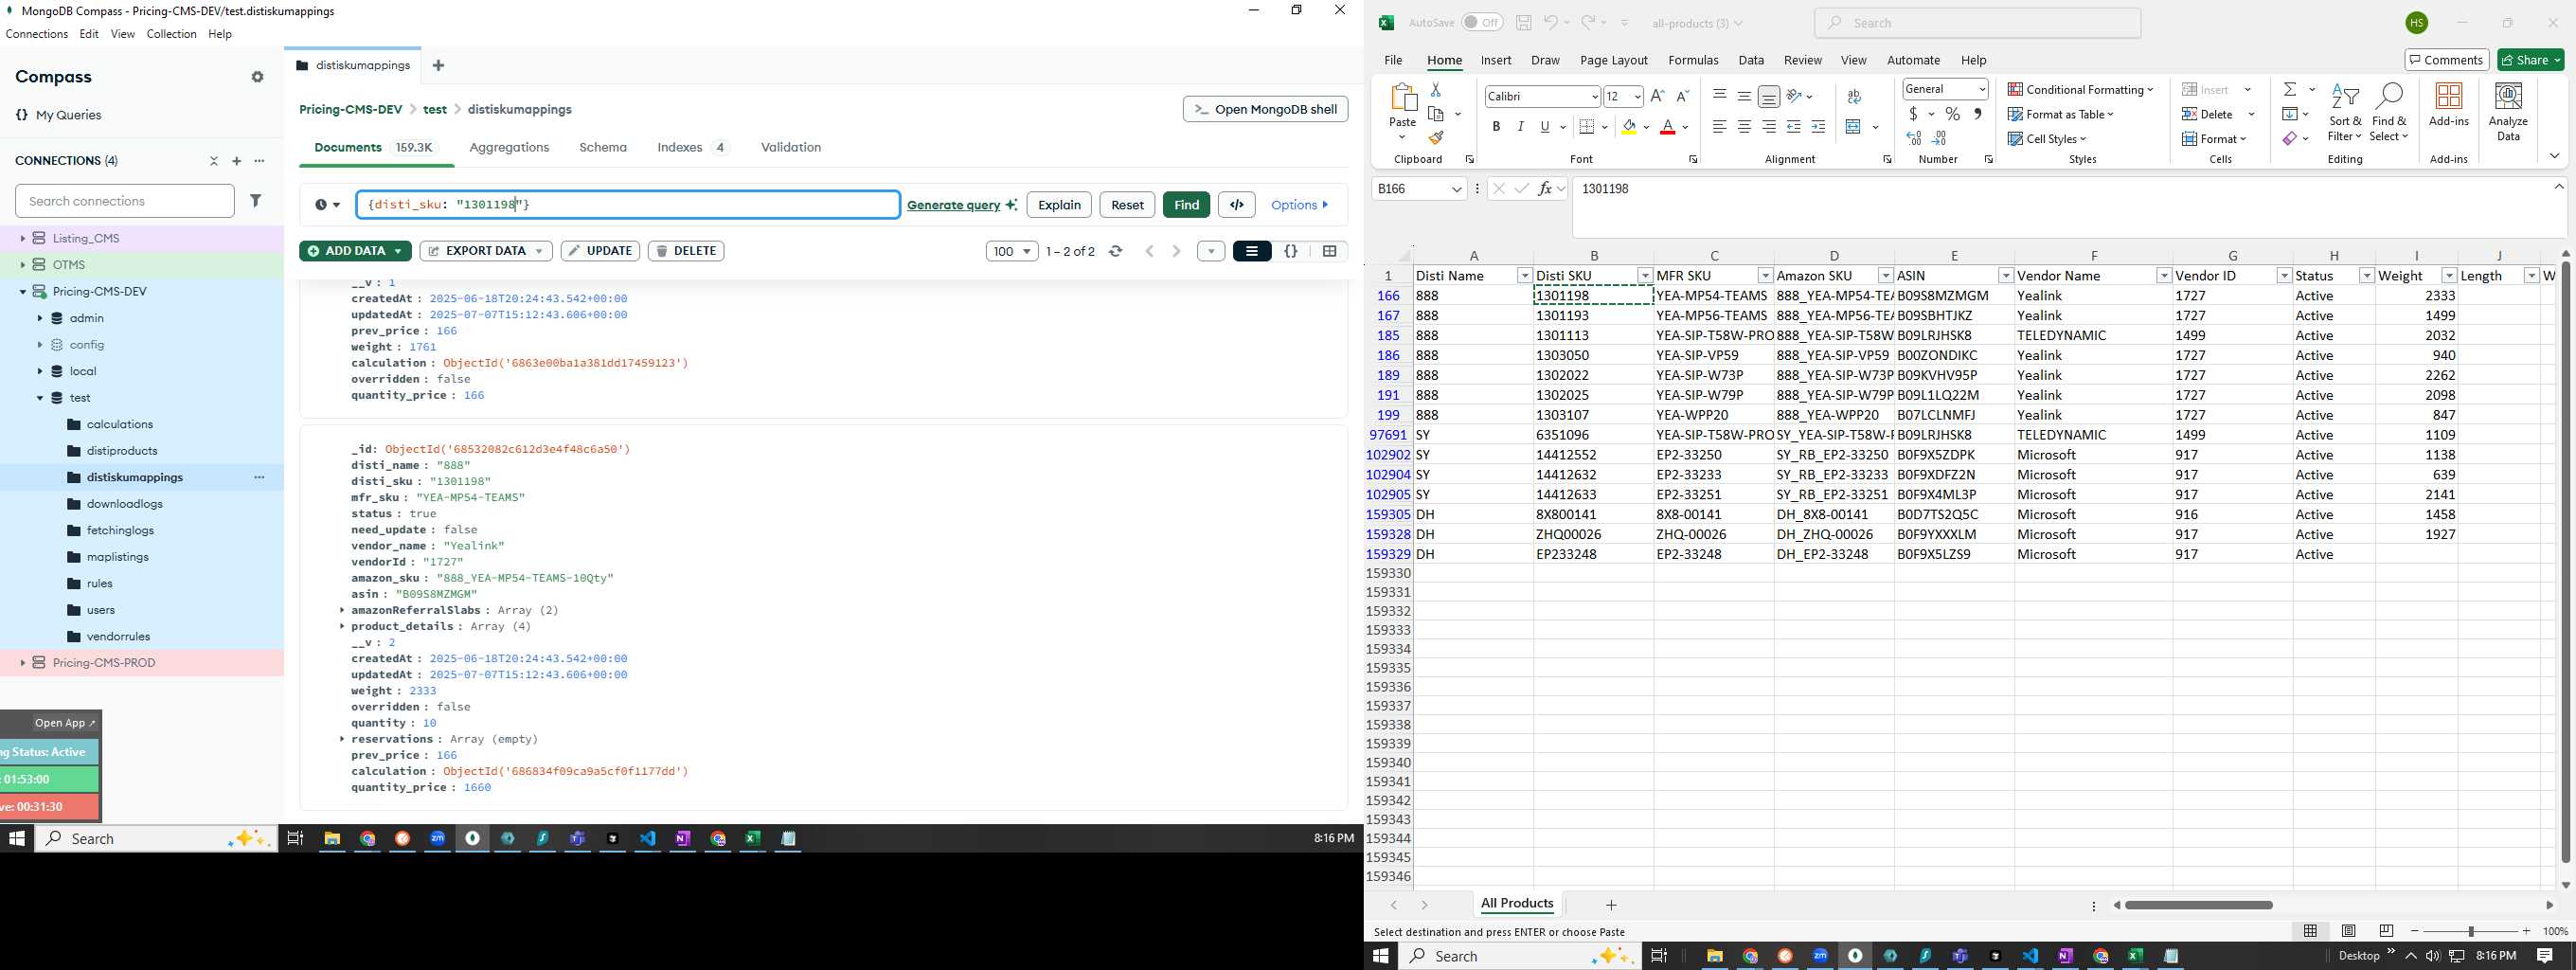Click the export query to code icon
This screenshot has width=2576, height=970.
pos(1237,205)
